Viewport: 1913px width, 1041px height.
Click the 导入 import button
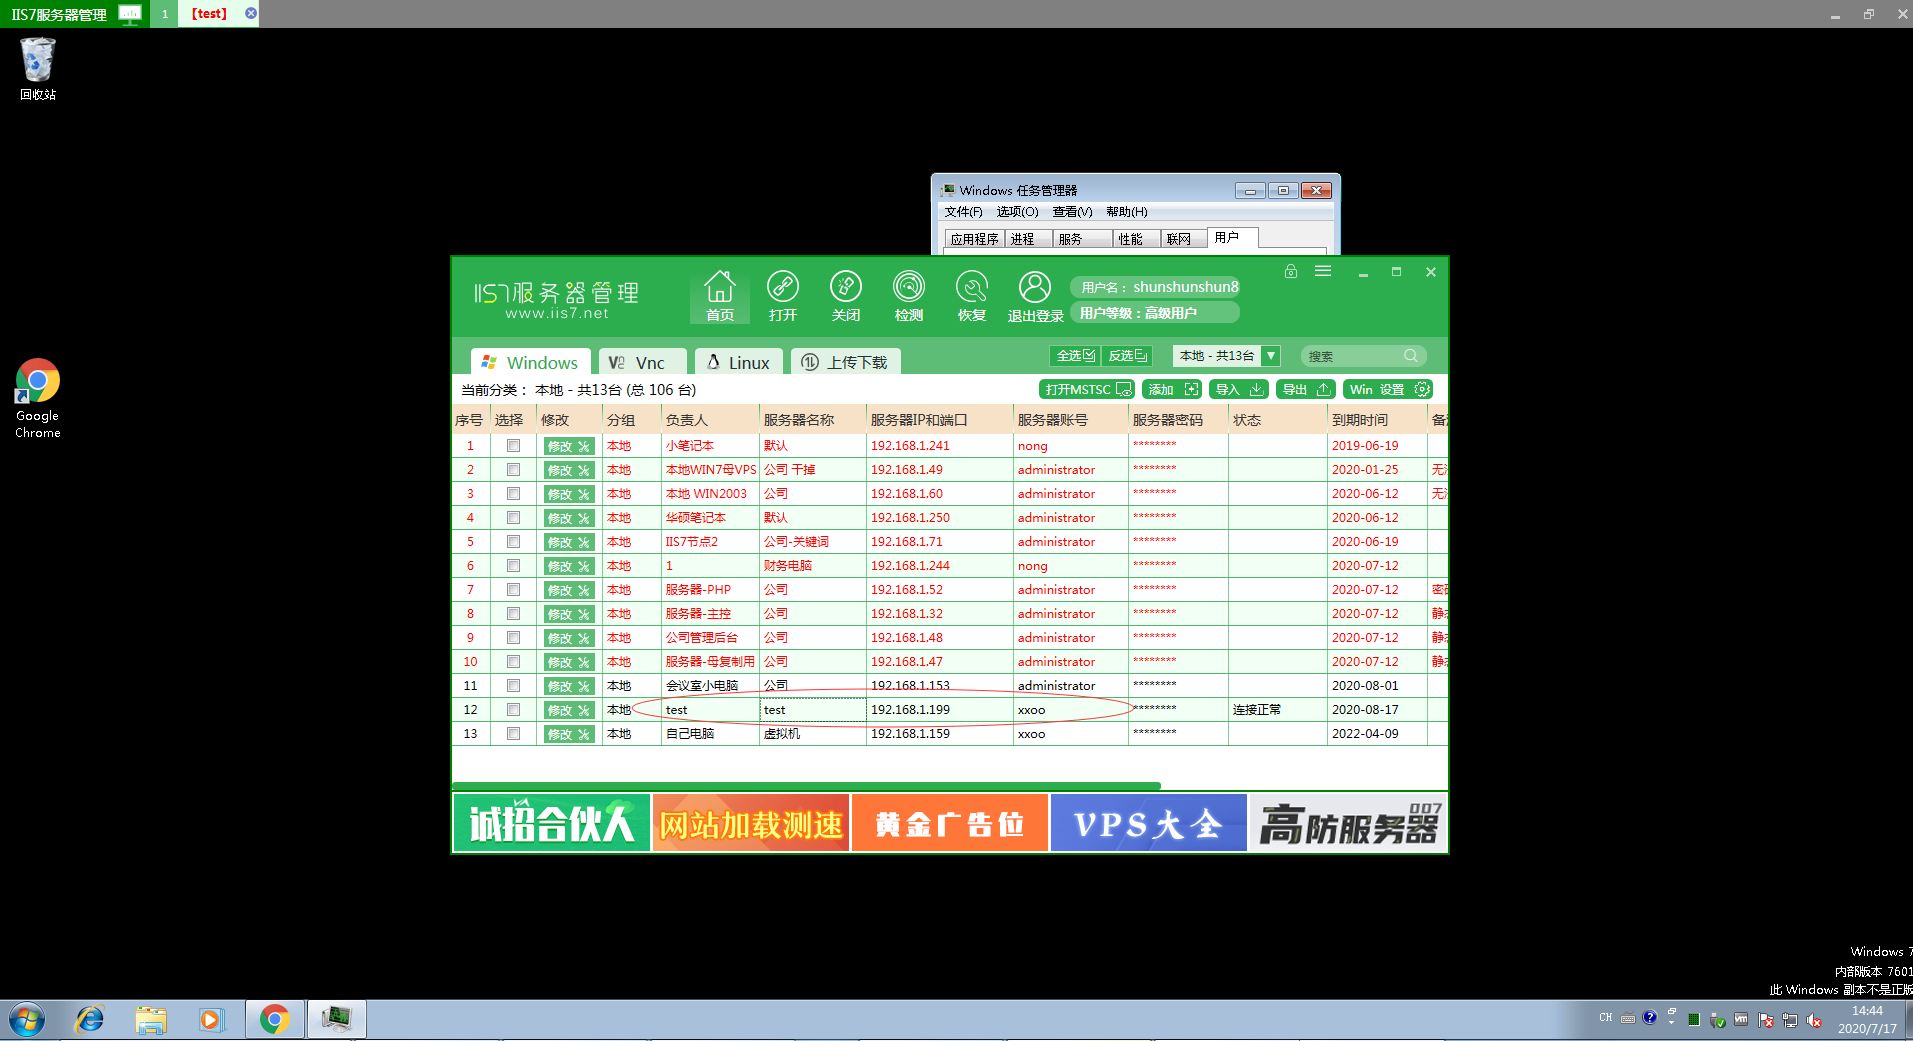(1239, 389)
